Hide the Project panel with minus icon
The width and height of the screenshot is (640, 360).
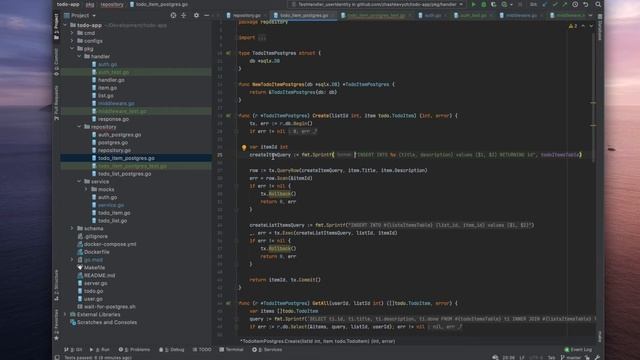(207, 16)
